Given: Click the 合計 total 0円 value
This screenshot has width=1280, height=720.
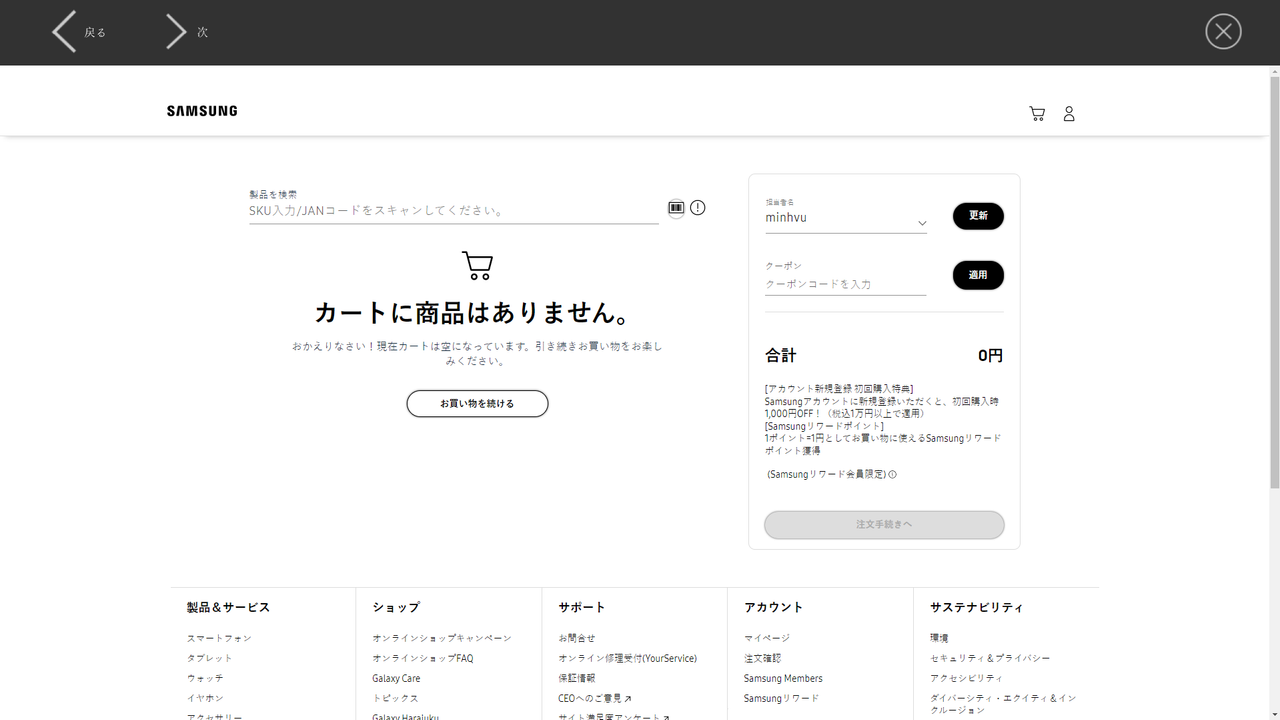Looking at the screenshot, I should tap(990, 355).
